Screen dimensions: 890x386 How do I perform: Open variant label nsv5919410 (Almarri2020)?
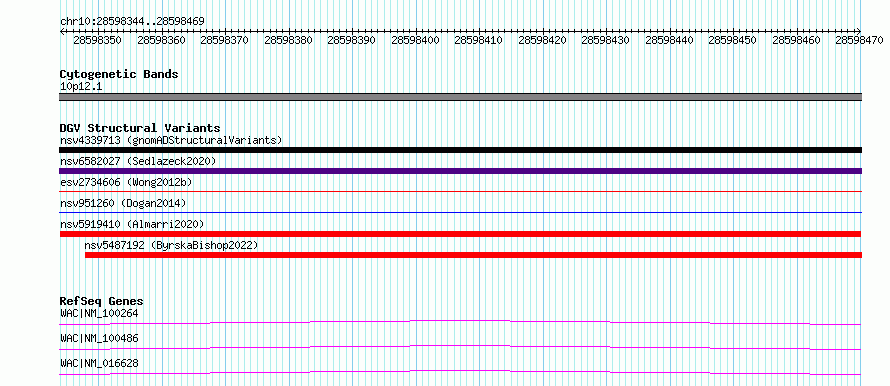[x=132, y=224]
